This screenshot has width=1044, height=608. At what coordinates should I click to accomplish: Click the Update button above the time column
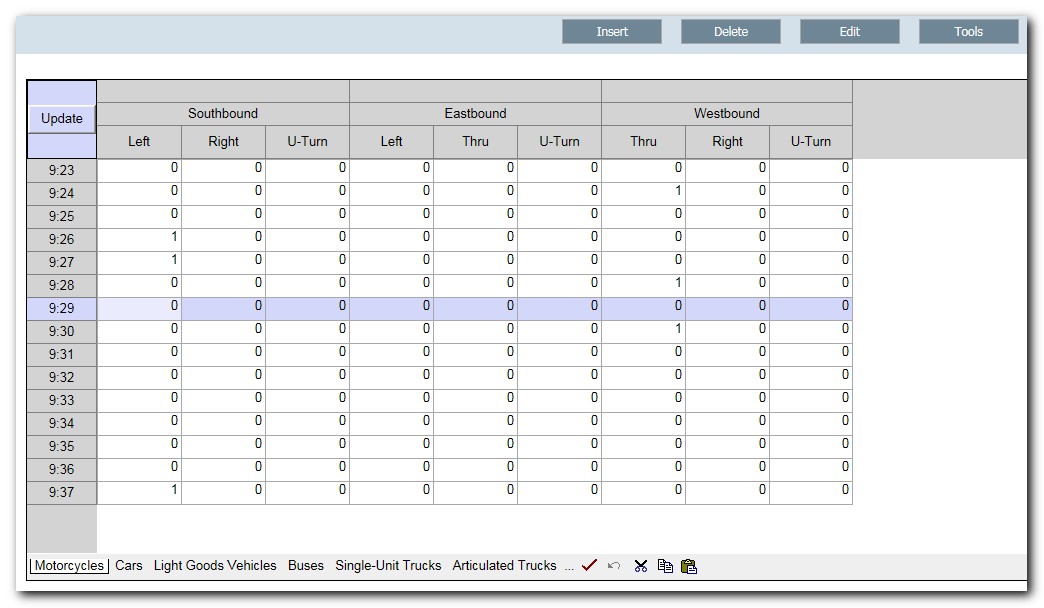[61, 118]
